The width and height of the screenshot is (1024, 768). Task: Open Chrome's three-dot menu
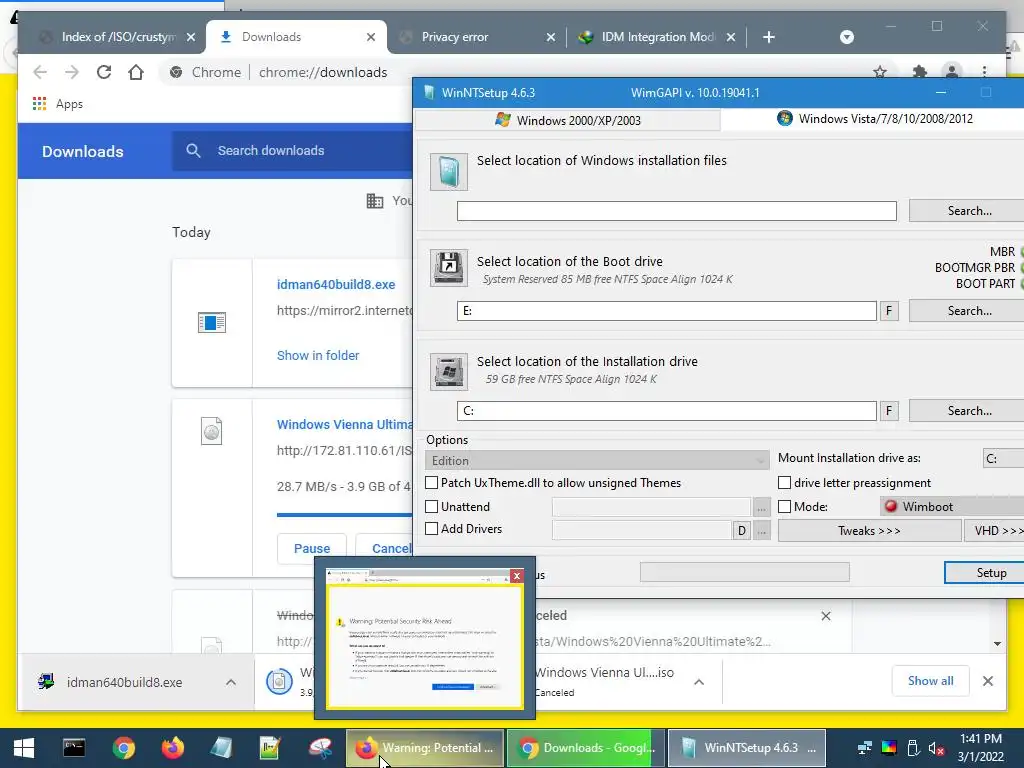(x=984, y=72)
